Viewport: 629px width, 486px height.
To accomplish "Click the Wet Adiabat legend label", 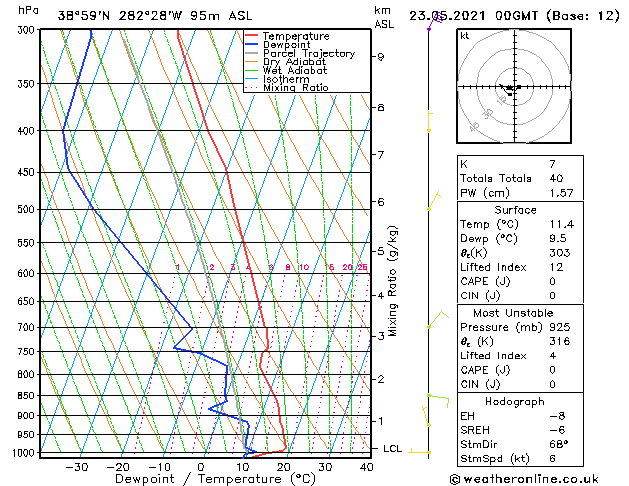I will point(295,71).
